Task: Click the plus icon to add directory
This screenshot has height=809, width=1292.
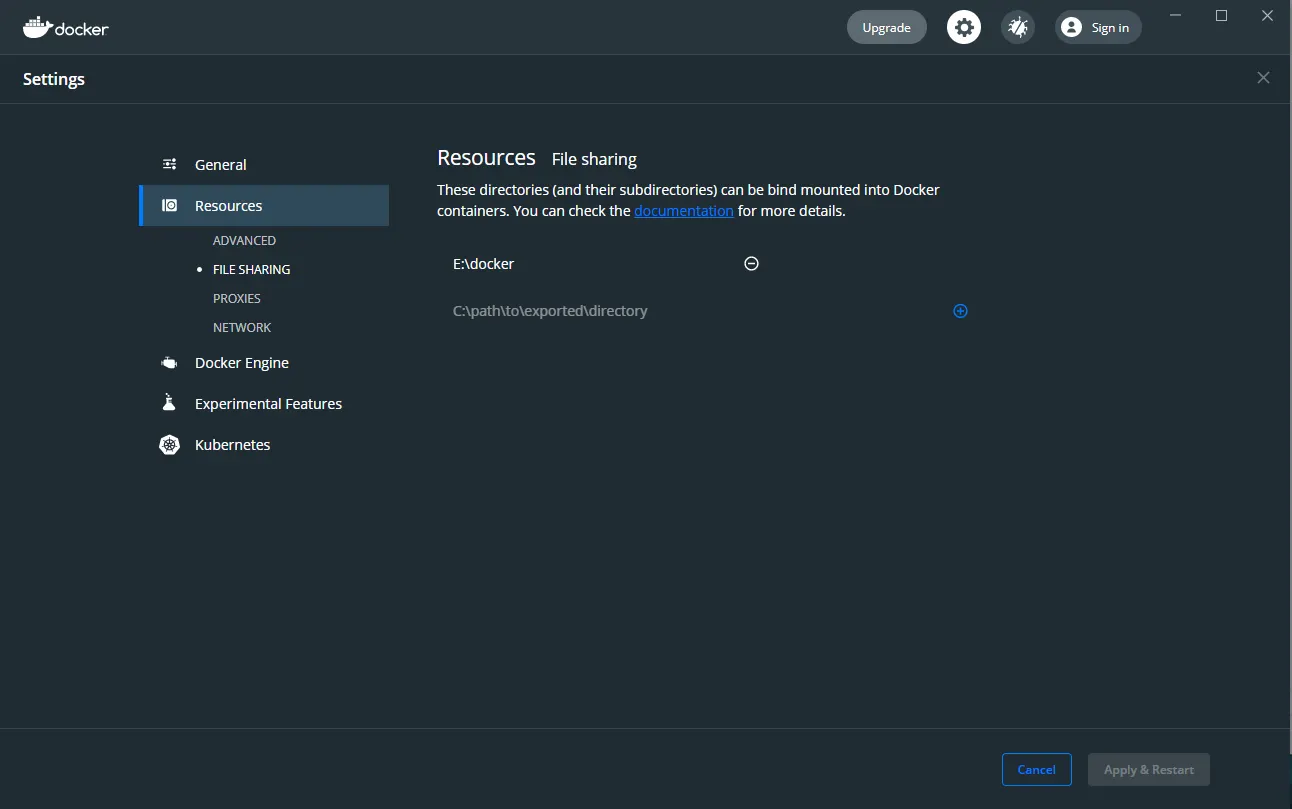Action: point(960,311)
